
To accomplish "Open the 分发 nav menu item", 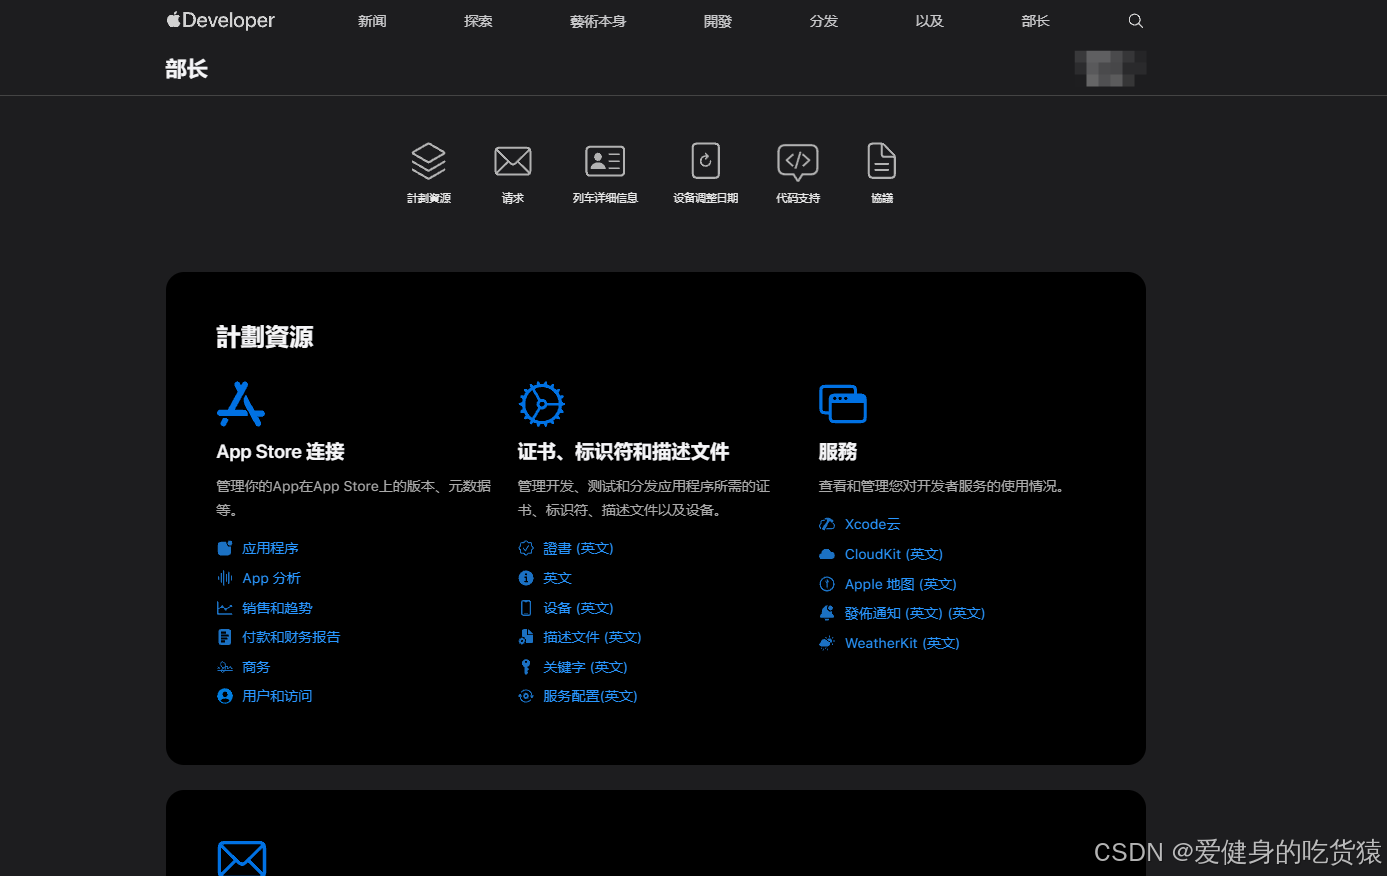I will coord(824,21).
